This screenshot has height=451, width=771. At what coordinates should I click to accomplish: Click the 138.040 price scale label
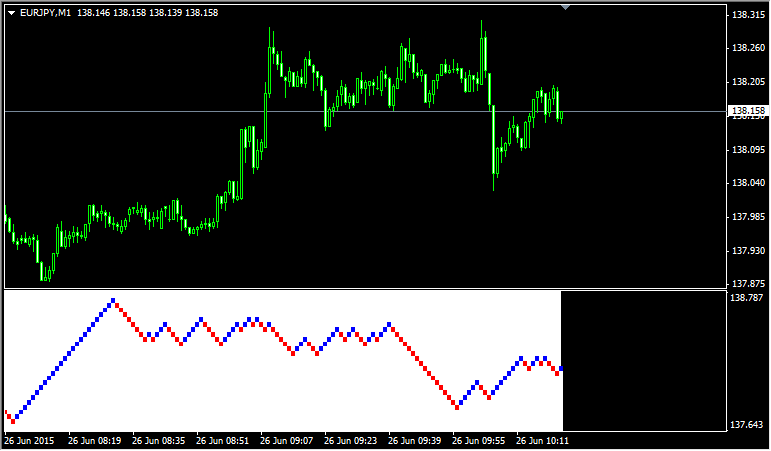(748, 183)
